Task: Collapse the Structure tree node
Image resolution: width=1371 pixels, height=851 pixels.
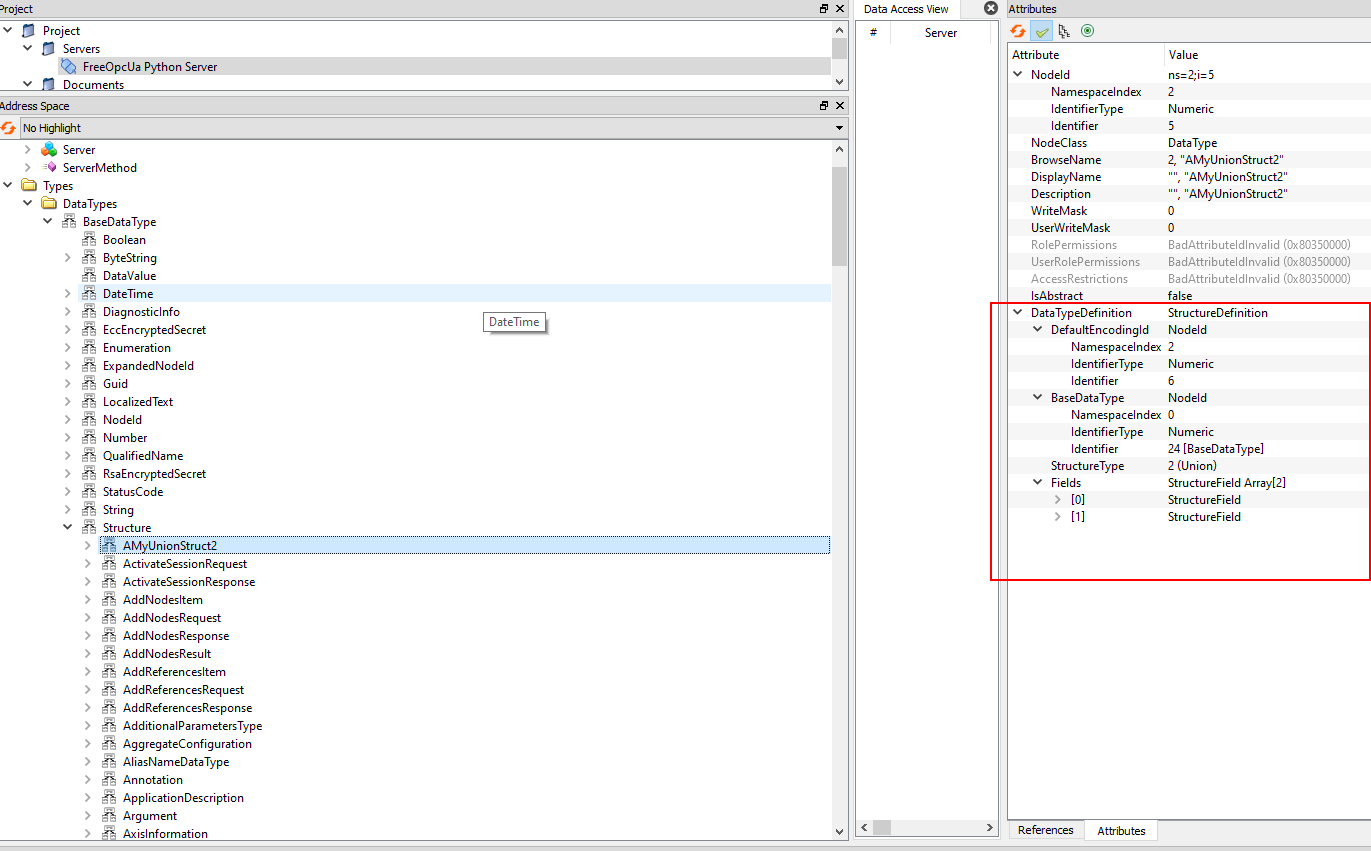Action: 68,528
